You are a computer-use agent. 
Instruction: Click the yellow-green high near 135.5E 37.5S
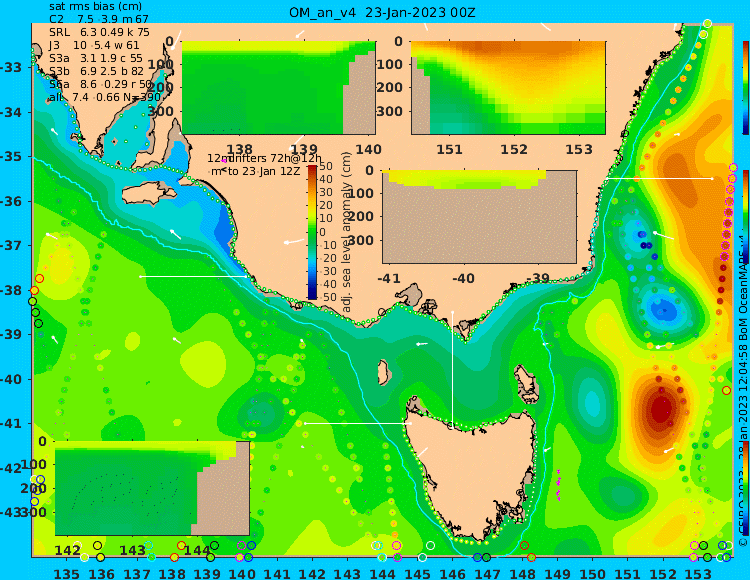(65, 265)
